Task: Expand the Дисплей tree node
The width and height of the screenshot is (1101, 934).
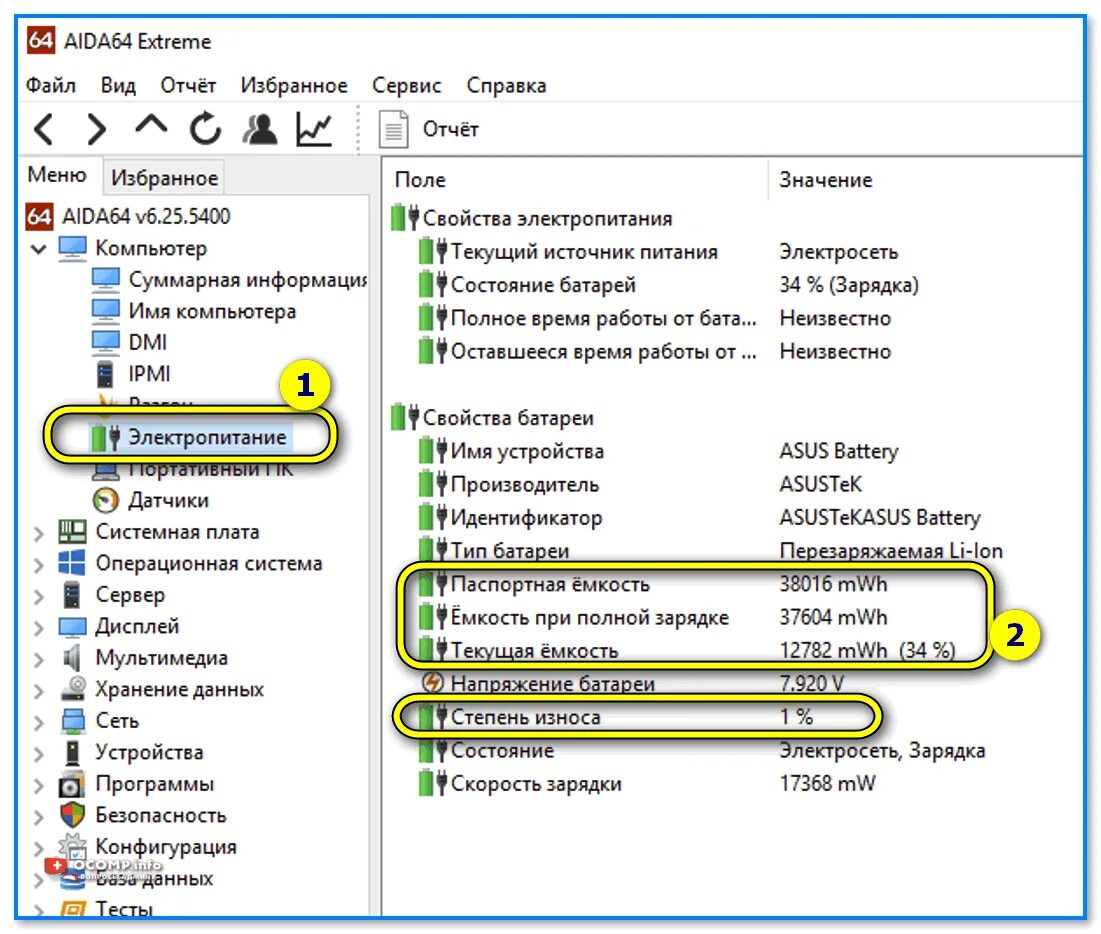Action: [39, 628]
